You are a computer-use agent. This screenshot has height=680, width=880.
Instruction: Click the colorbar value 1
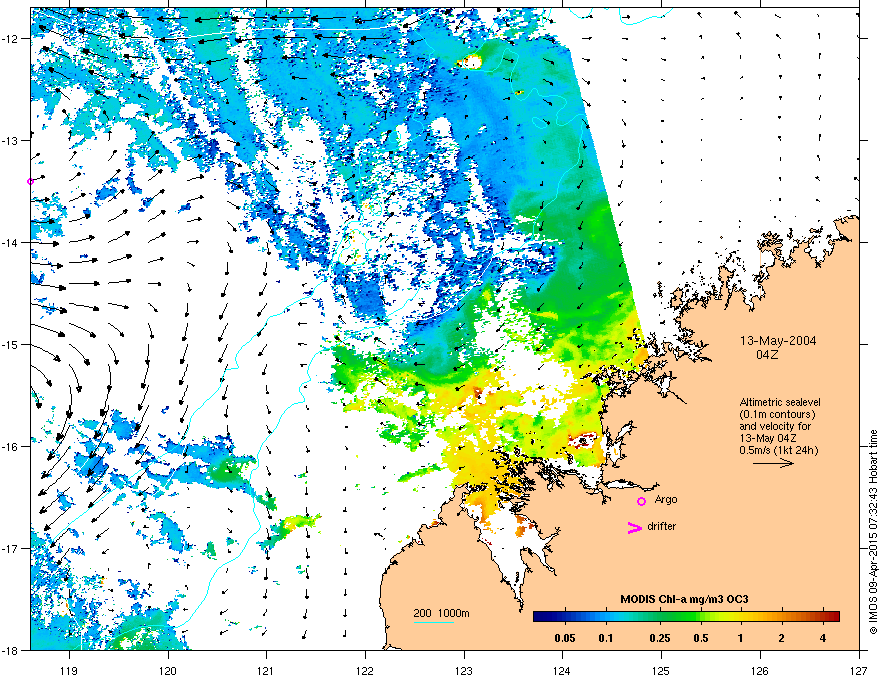pos(741,638)
